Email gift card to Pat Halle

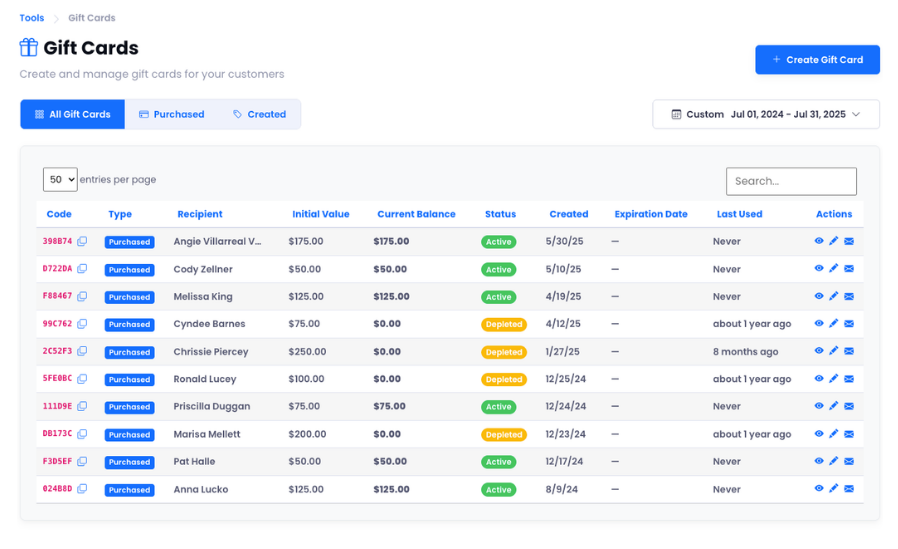(849, 461)
